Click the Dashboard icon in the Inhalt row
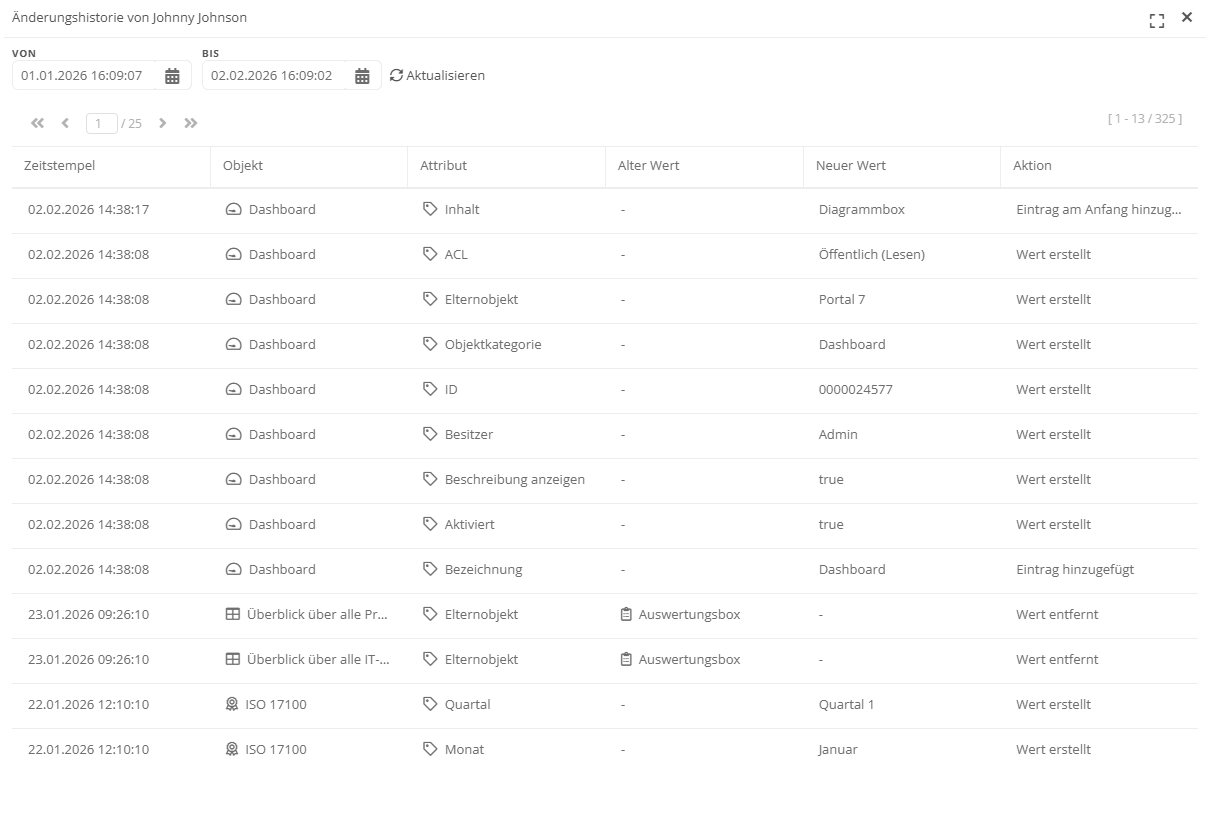 [x=233, y=210]
